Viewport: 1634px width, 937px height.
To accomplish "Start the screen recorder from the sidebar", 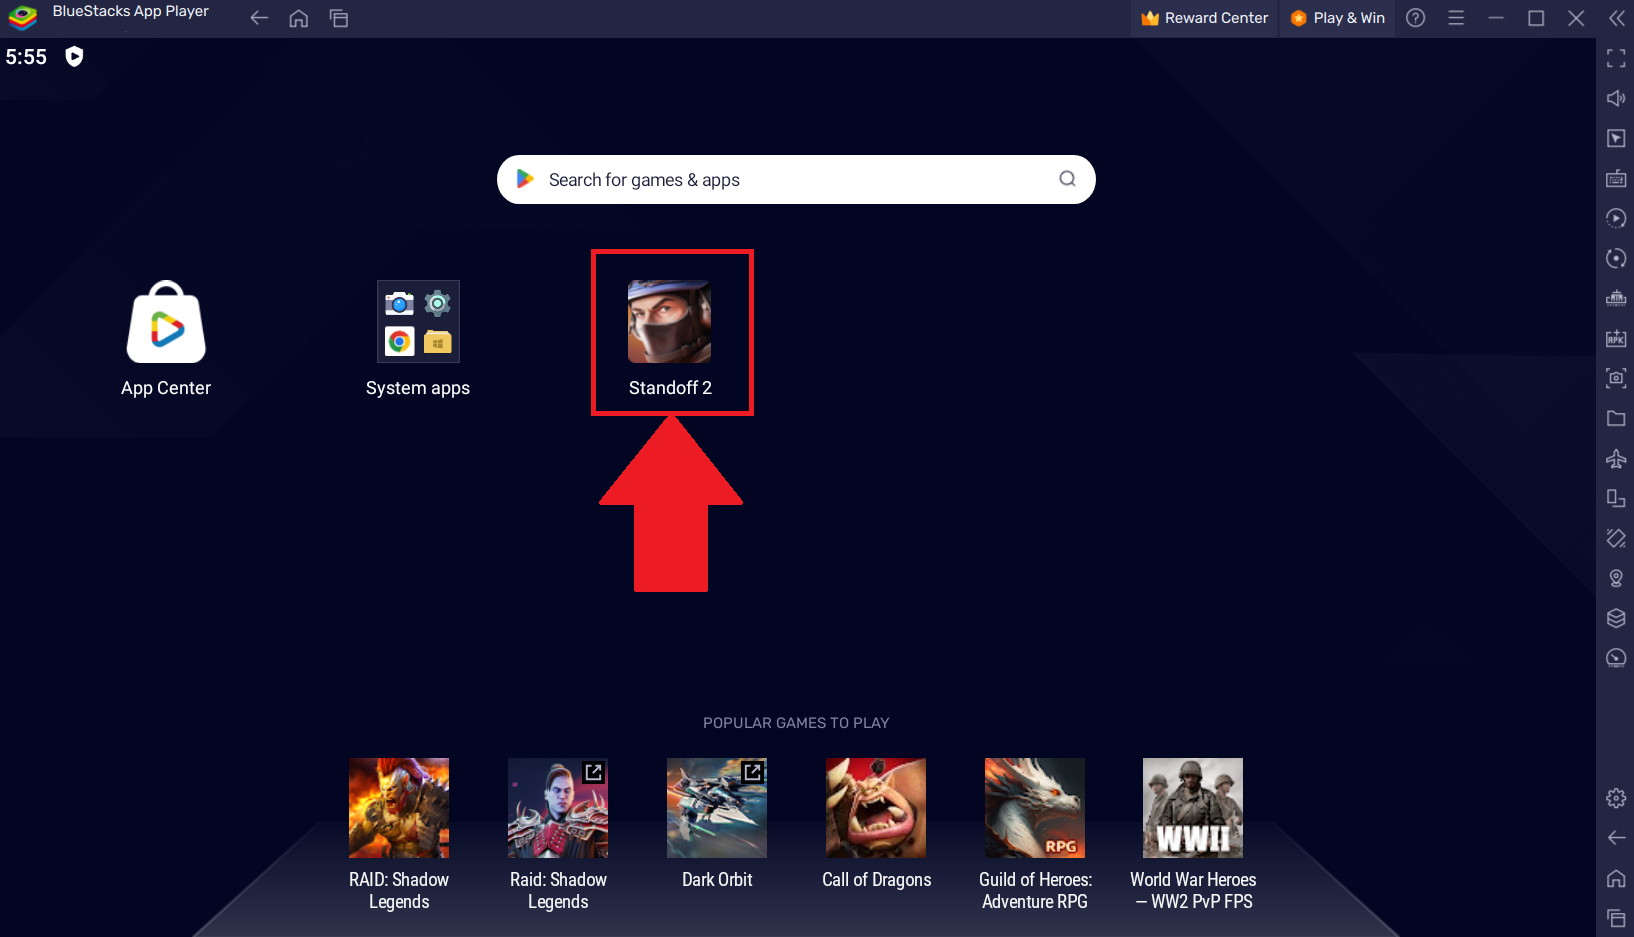I will pos(1616,217).
